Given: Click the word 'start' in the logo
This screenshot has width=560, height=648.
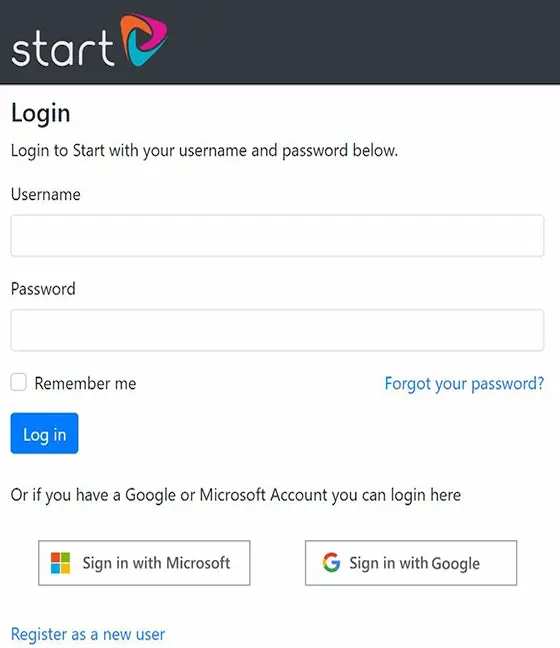Looking at the screenshot, I should pyautogui.click(x=63, y=48).
